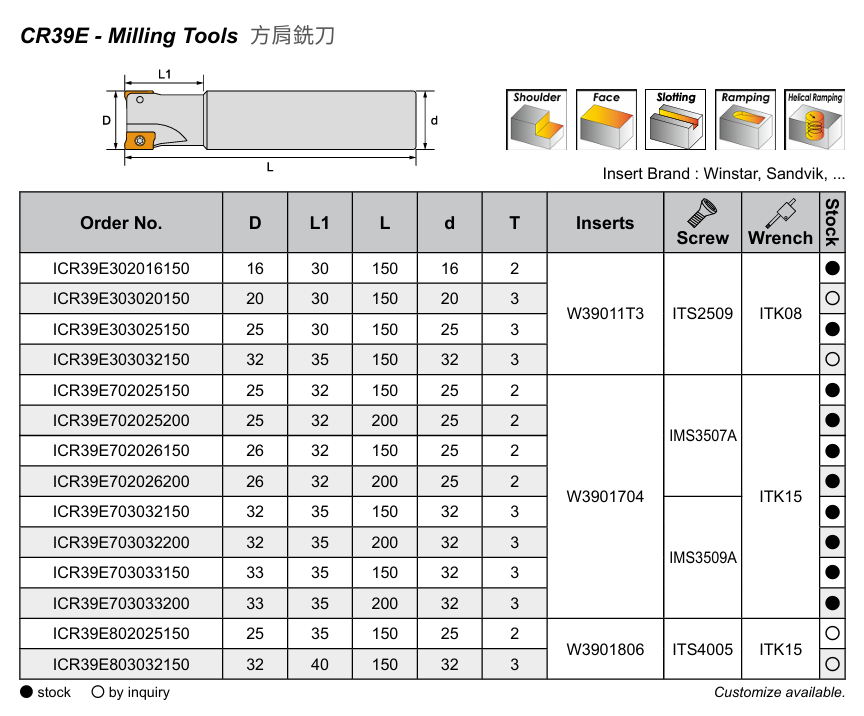This screenshot has width=864, height=716.
Task: Click screw code IMS3509A
Action: click(703, 557)
